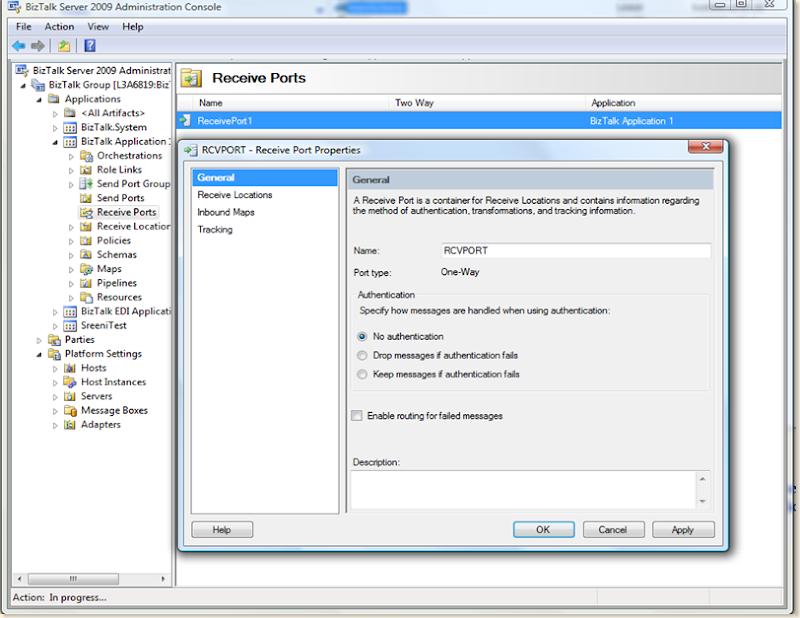The image size is (800, 618).
Task: Click the dialog Help button
Action: pos(222,530)
